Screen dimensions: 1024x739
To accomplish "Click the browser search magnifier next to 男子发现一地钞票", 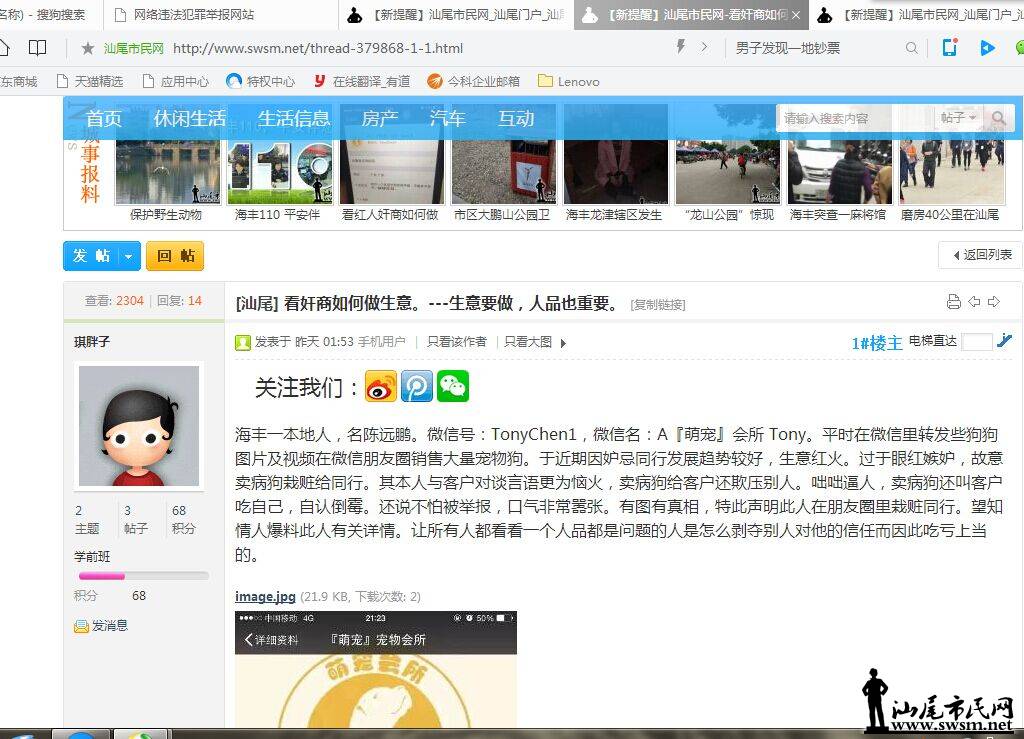I will 912,48.
